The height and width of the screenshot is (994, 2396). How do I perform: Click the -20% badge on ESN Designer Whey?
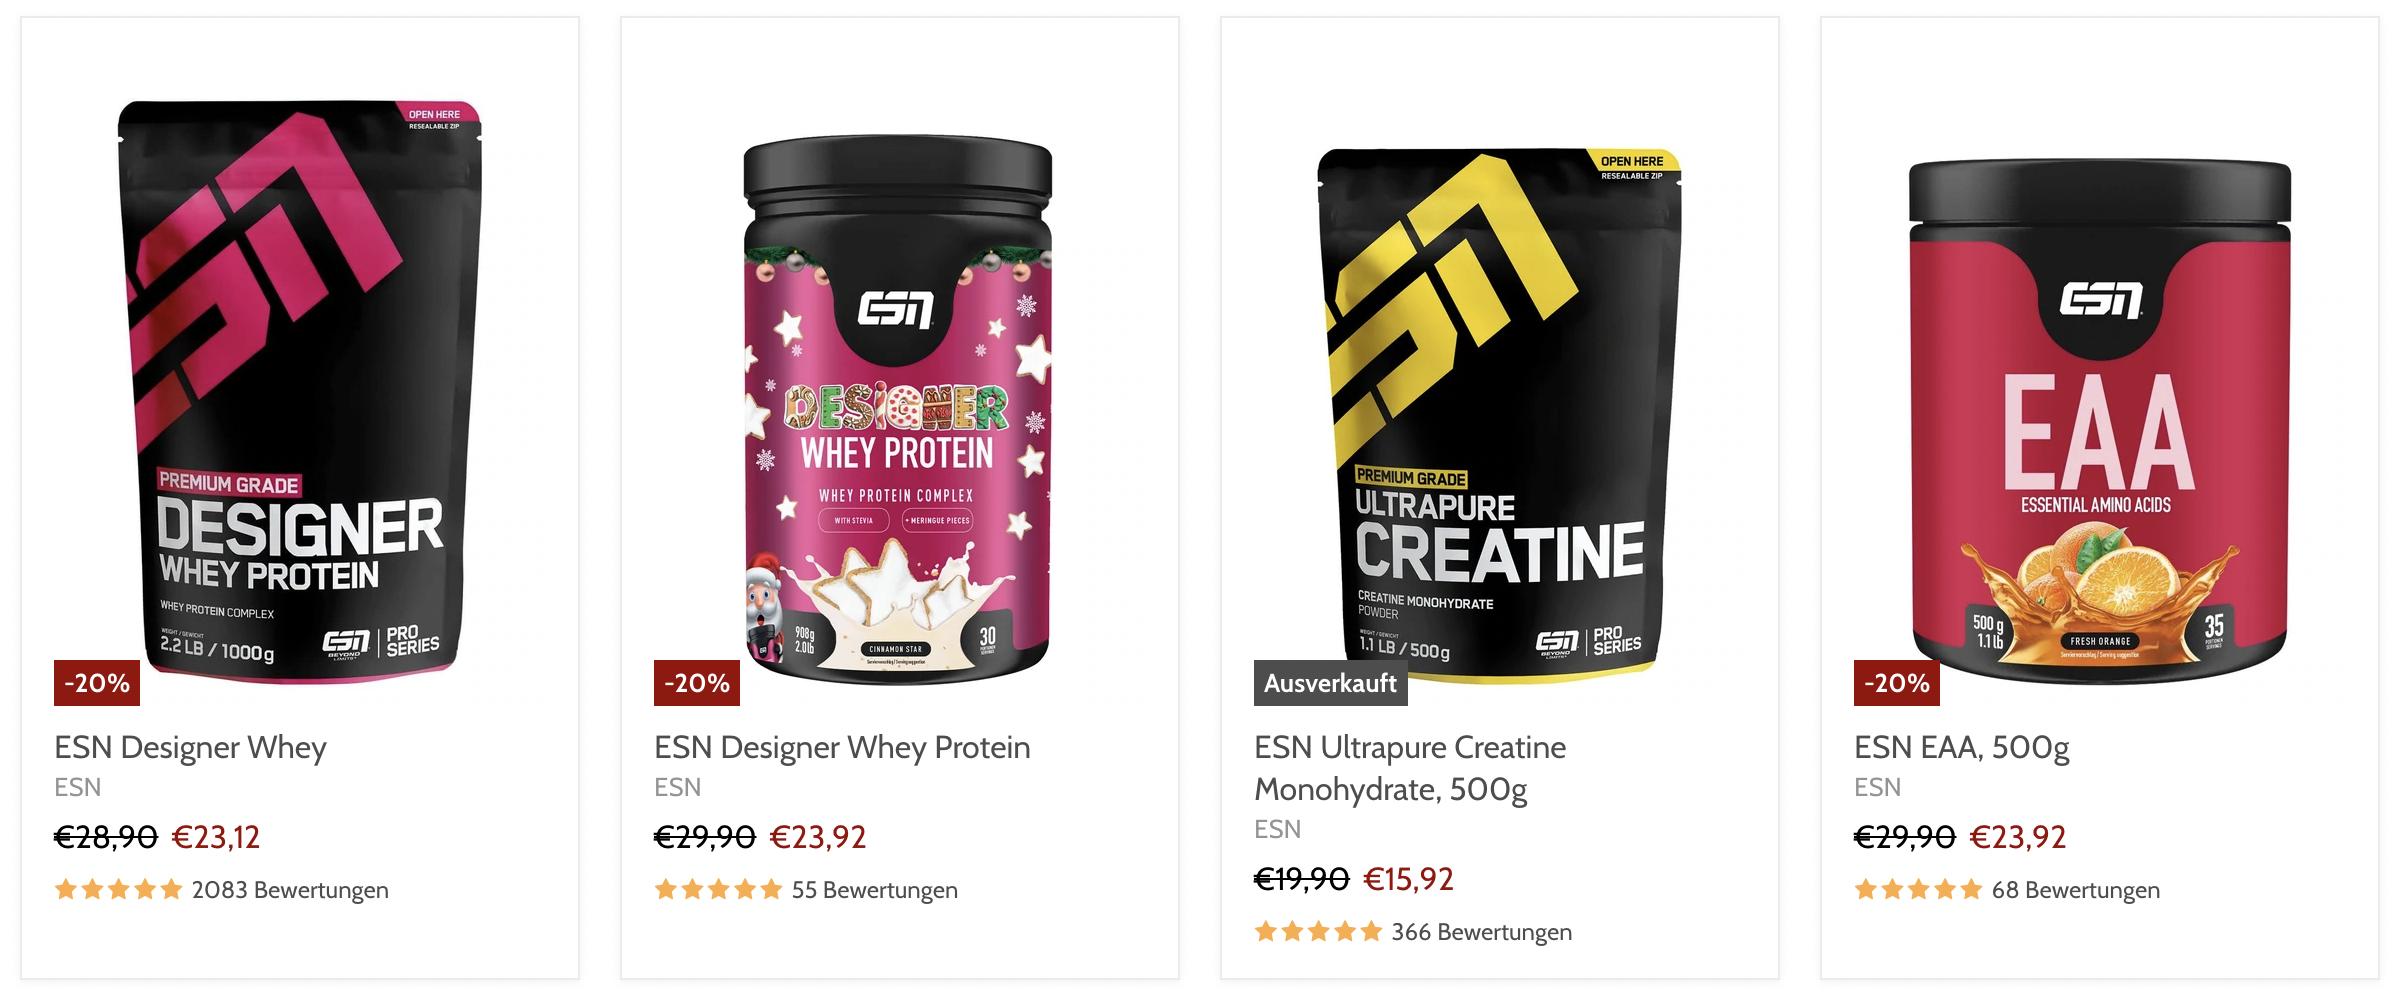click(x=97, y=683)
